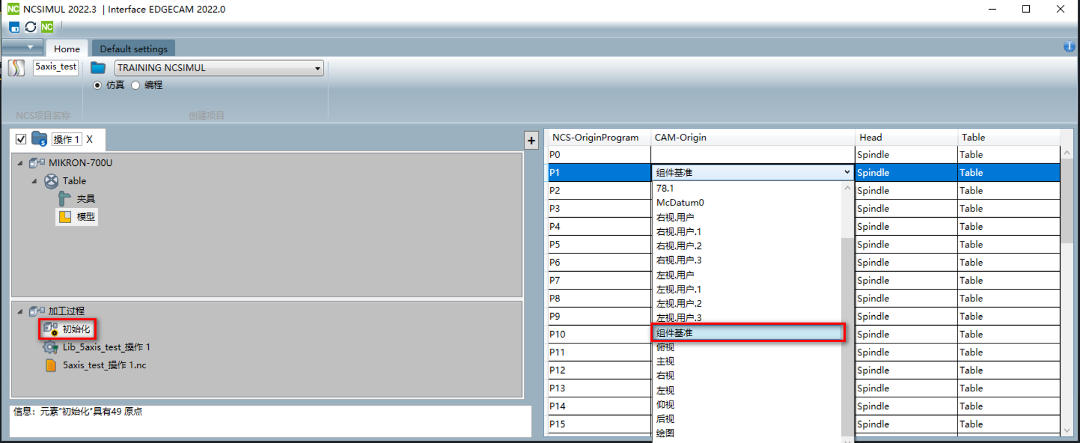
Task: Choose 组件基准 in the origin list
Action: click(x=747, y=333)
